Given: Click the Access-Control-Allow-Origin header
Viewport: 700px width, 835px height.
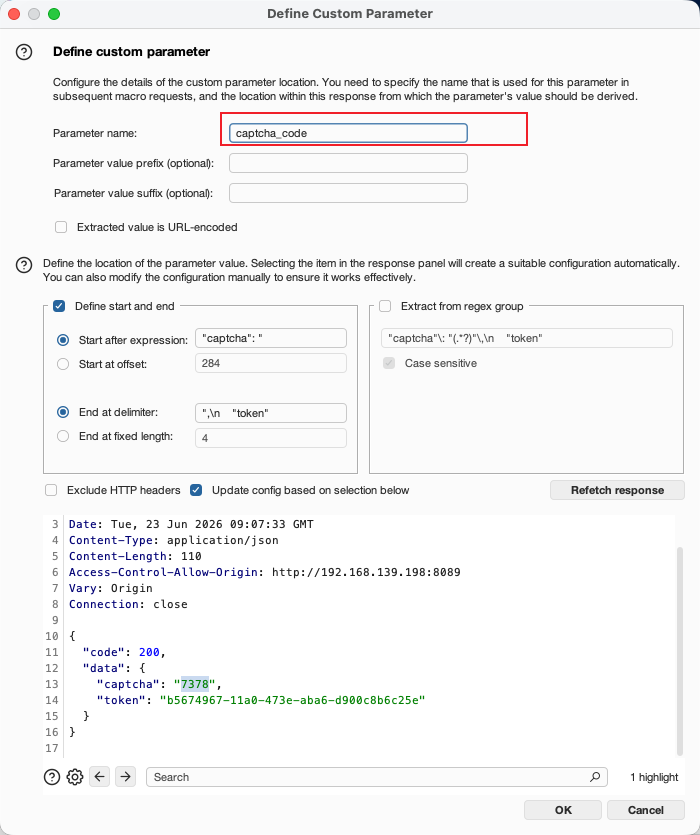Looking at the screenshot, I should pos(265,572).
